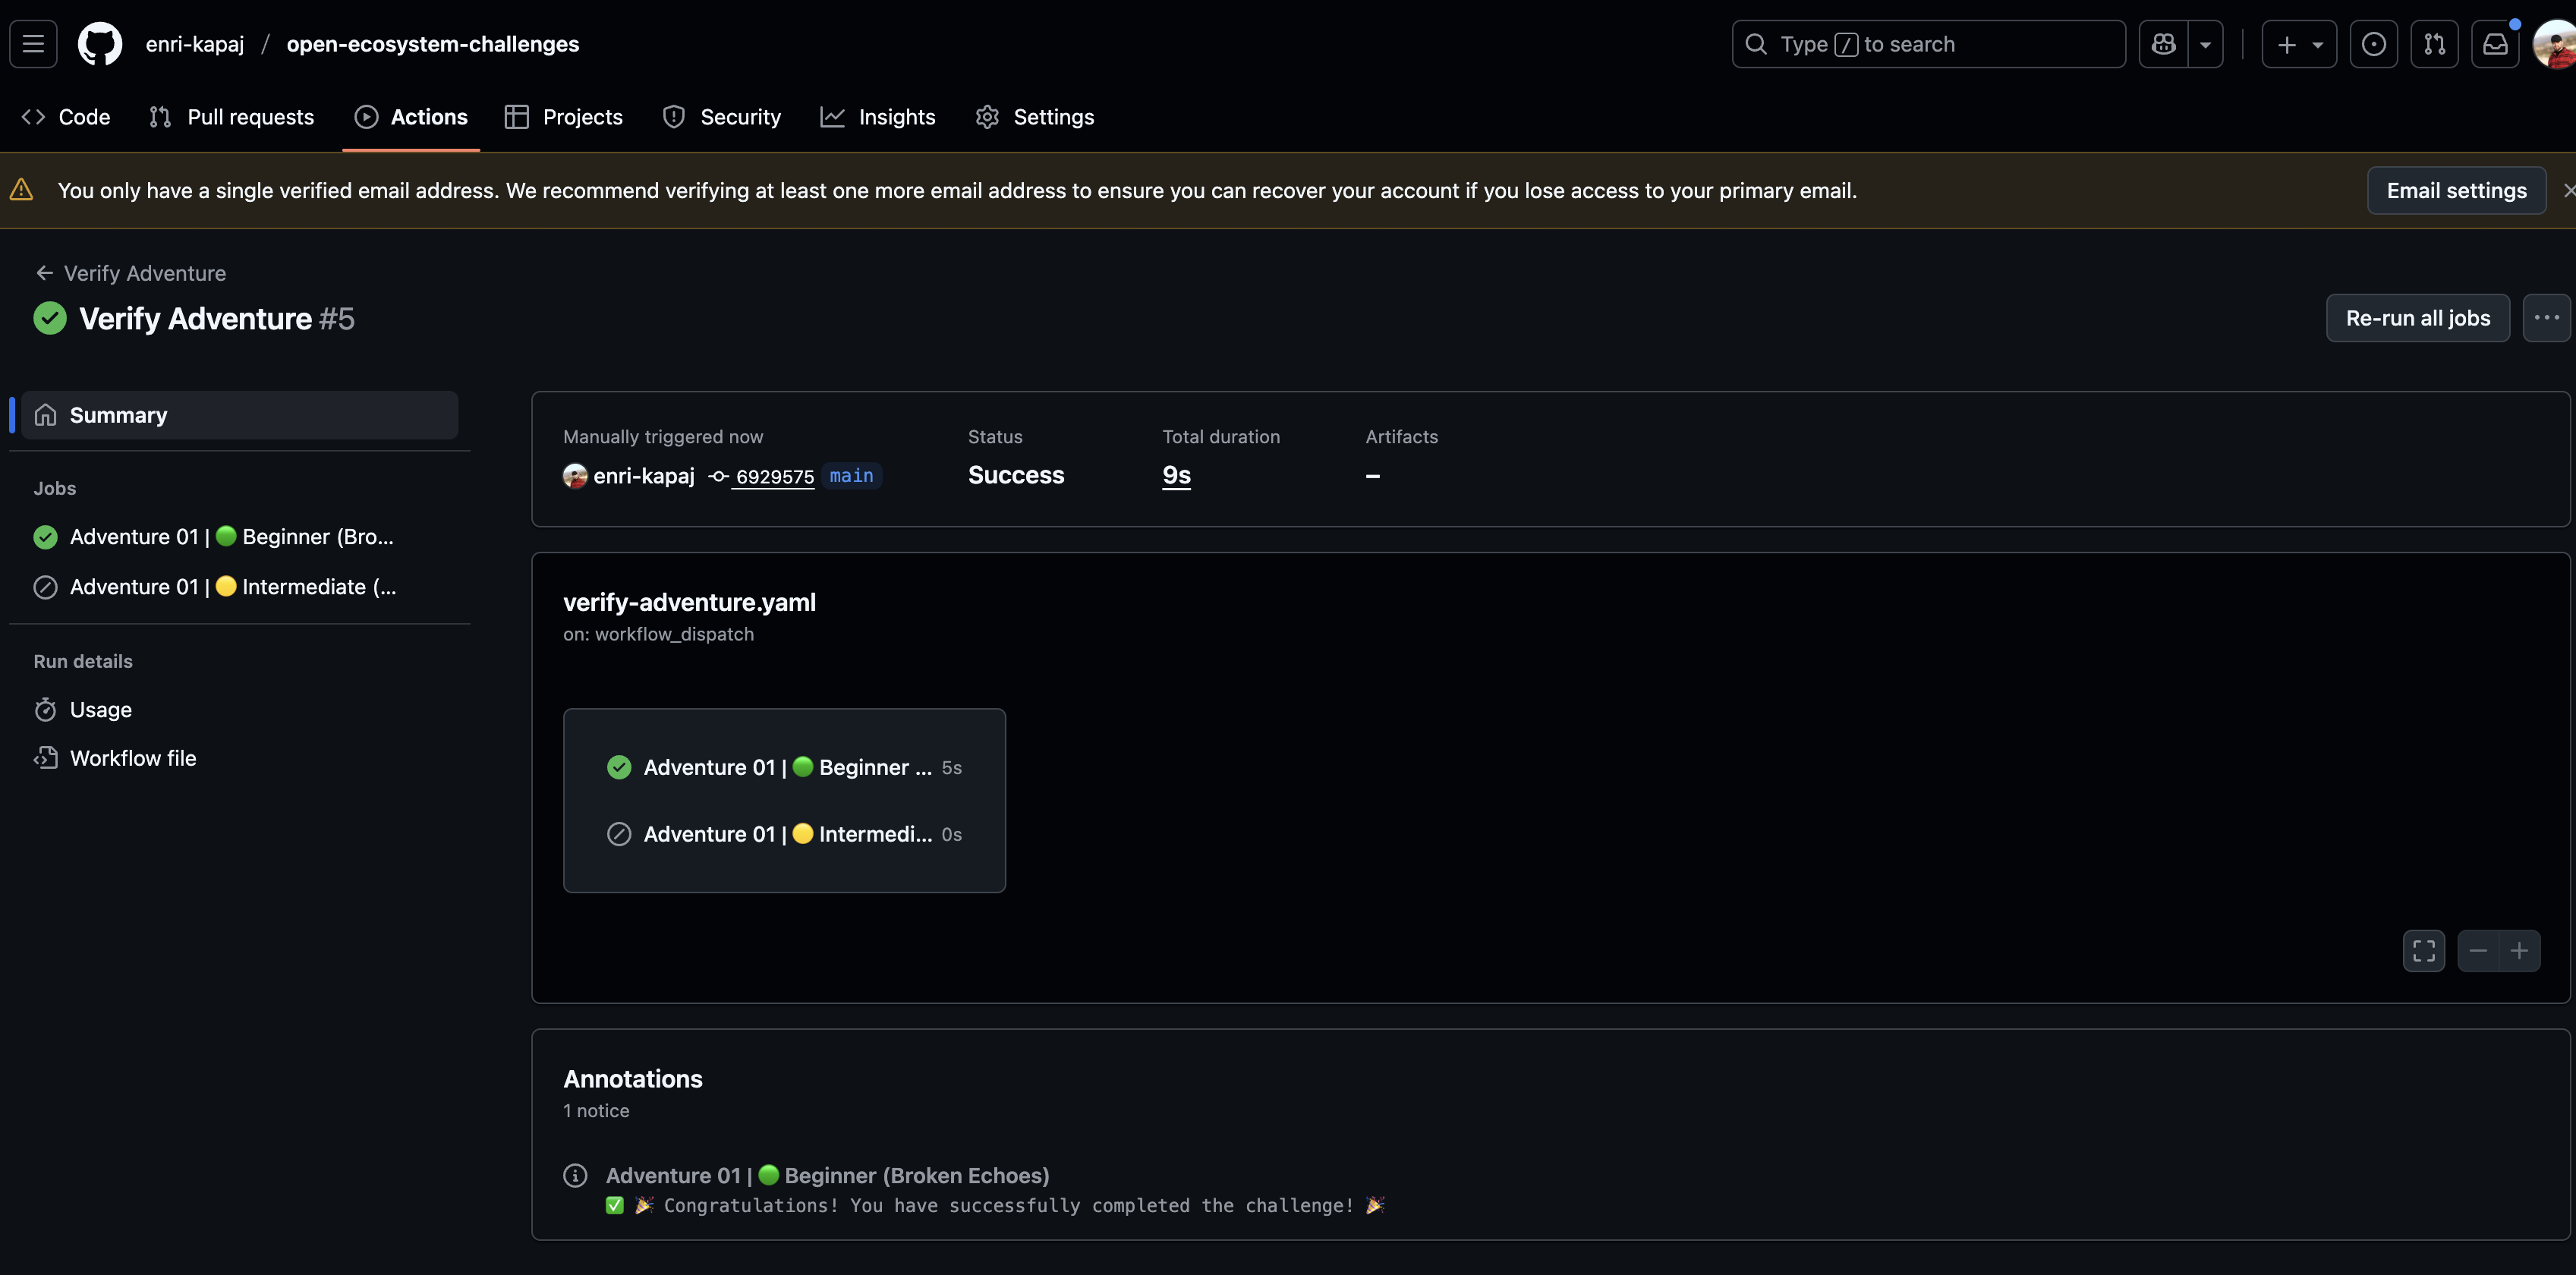
Task: Zoom in the workflow graph
Action: coord(2519,951)
